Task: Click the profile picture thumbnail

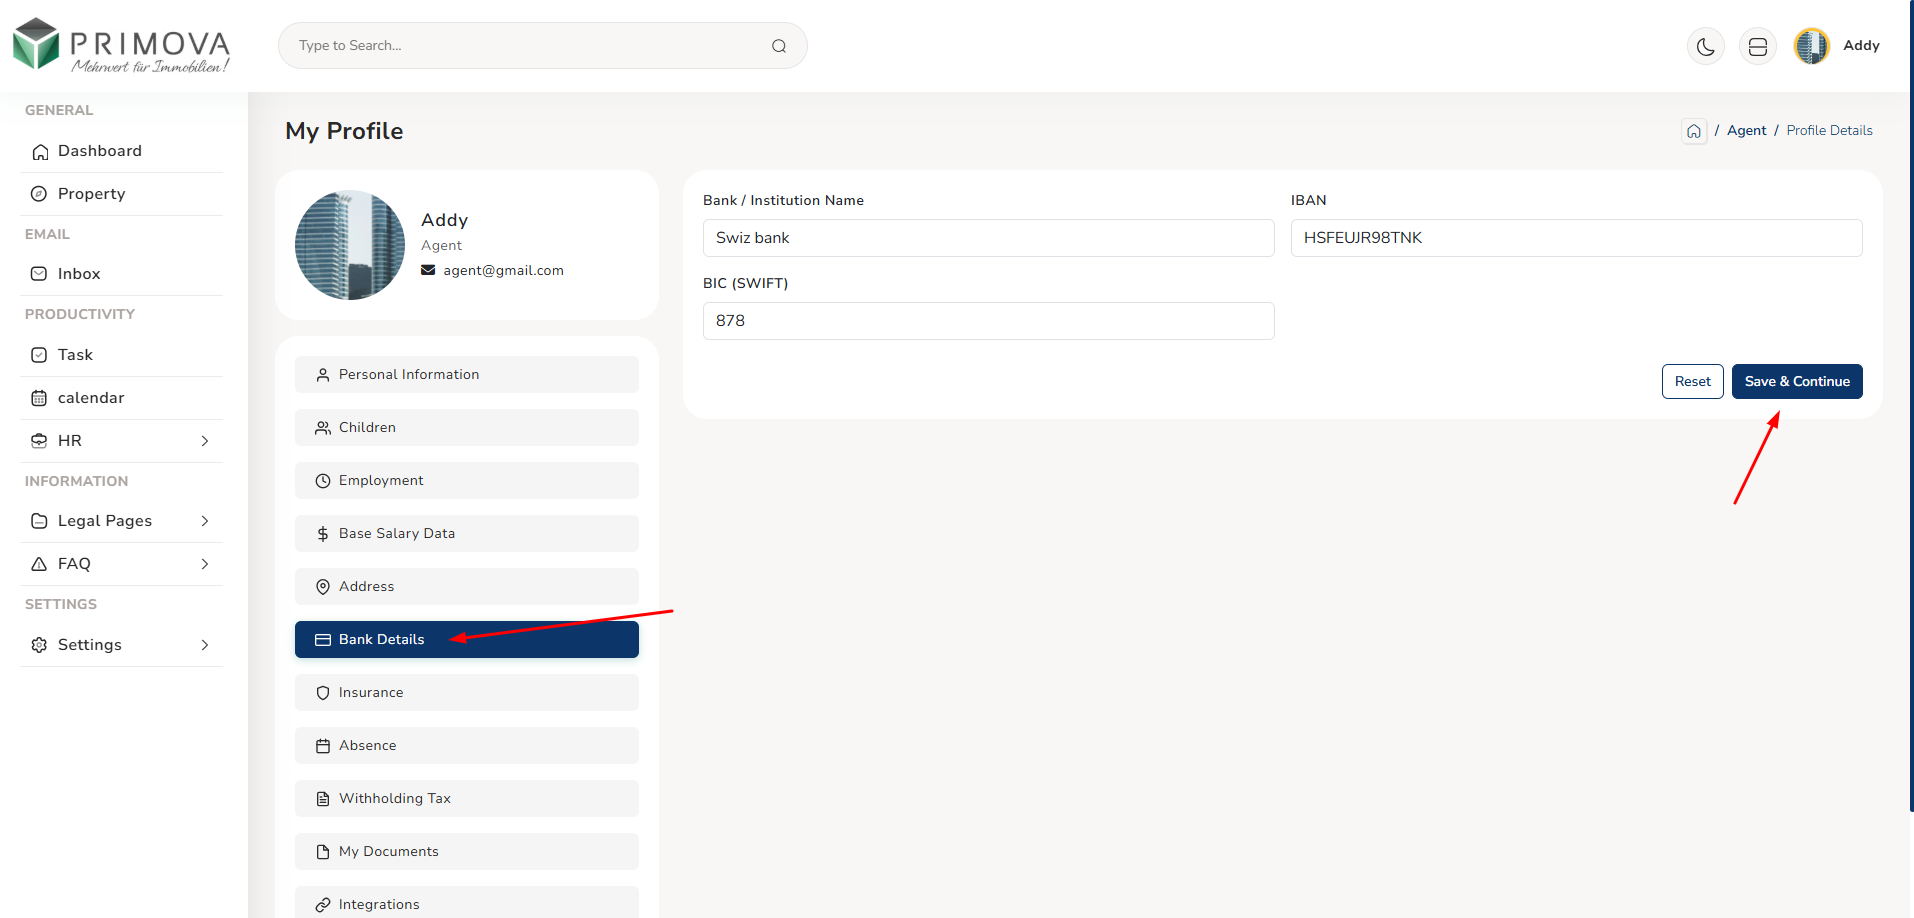Action: click(350, 245)
